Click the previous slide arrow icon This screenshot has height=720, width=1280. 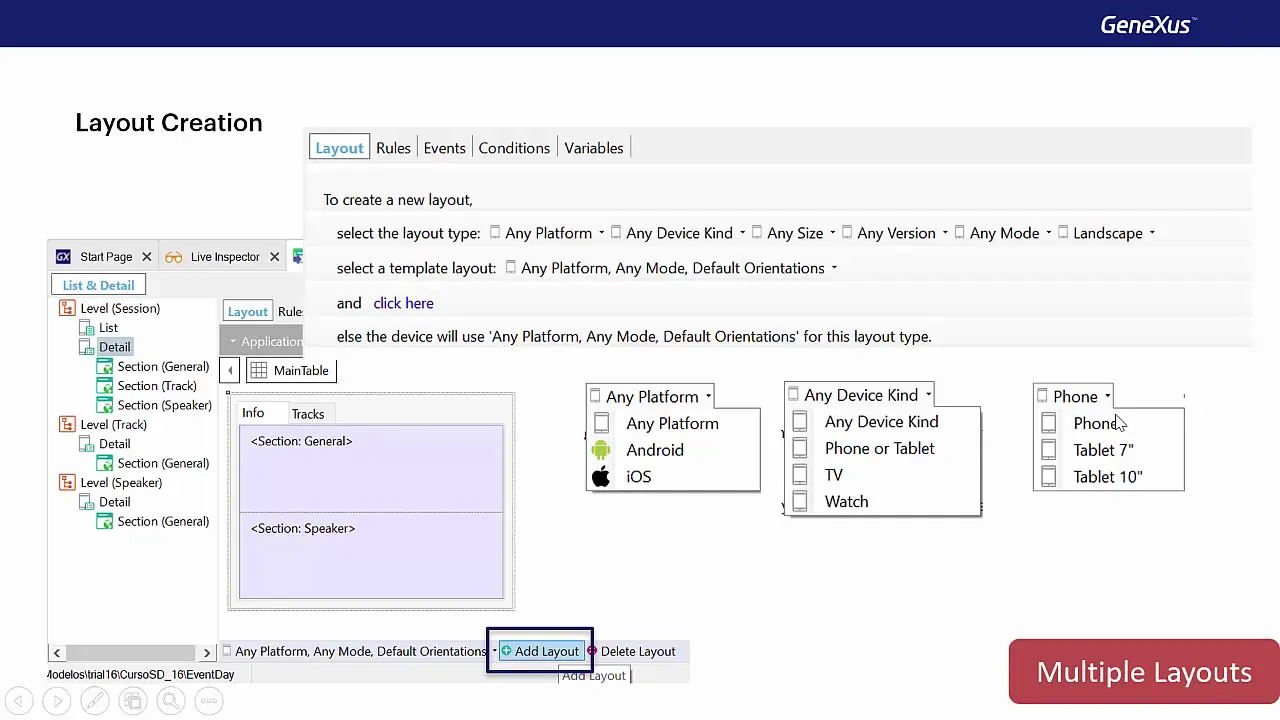click(19, 701)
